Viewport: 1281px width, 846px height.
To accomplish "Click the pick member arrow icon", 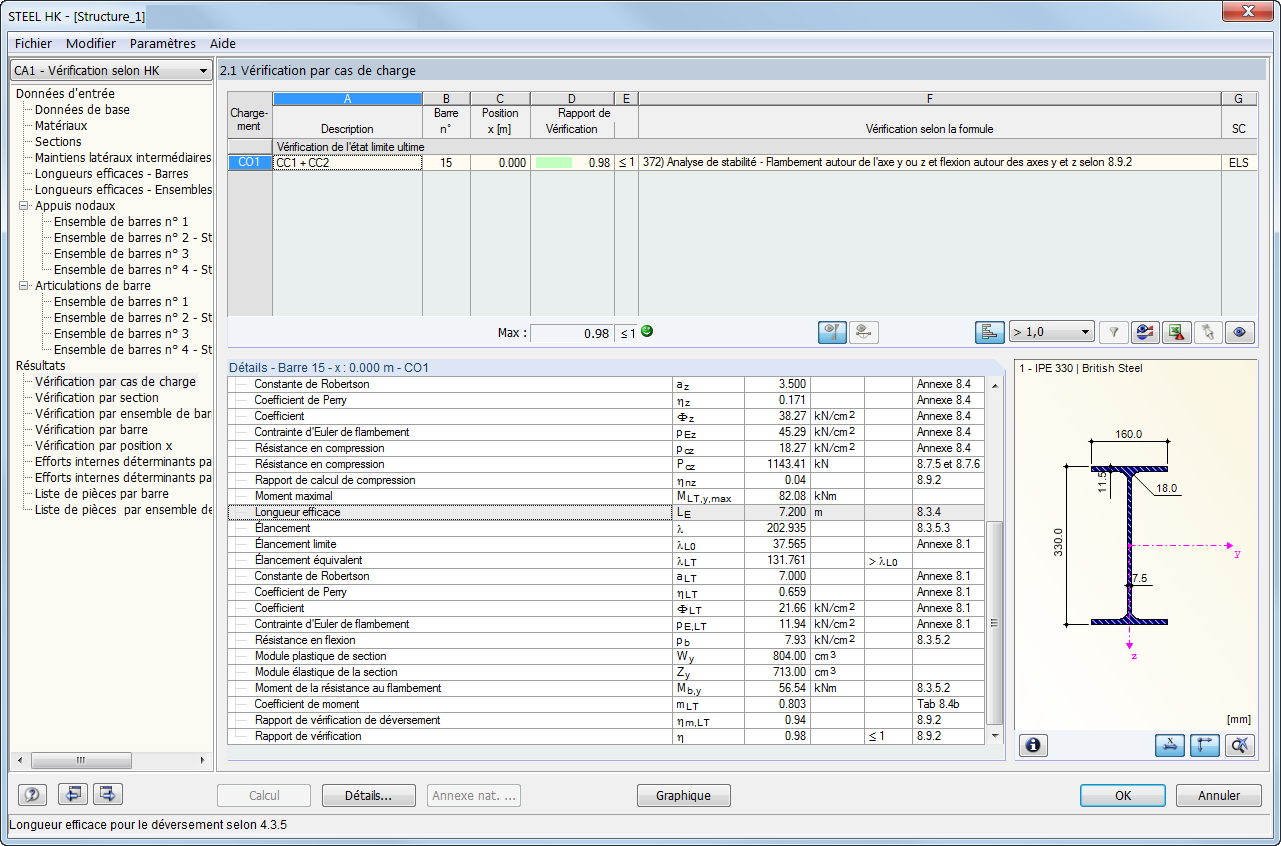I will [1207, 333].
